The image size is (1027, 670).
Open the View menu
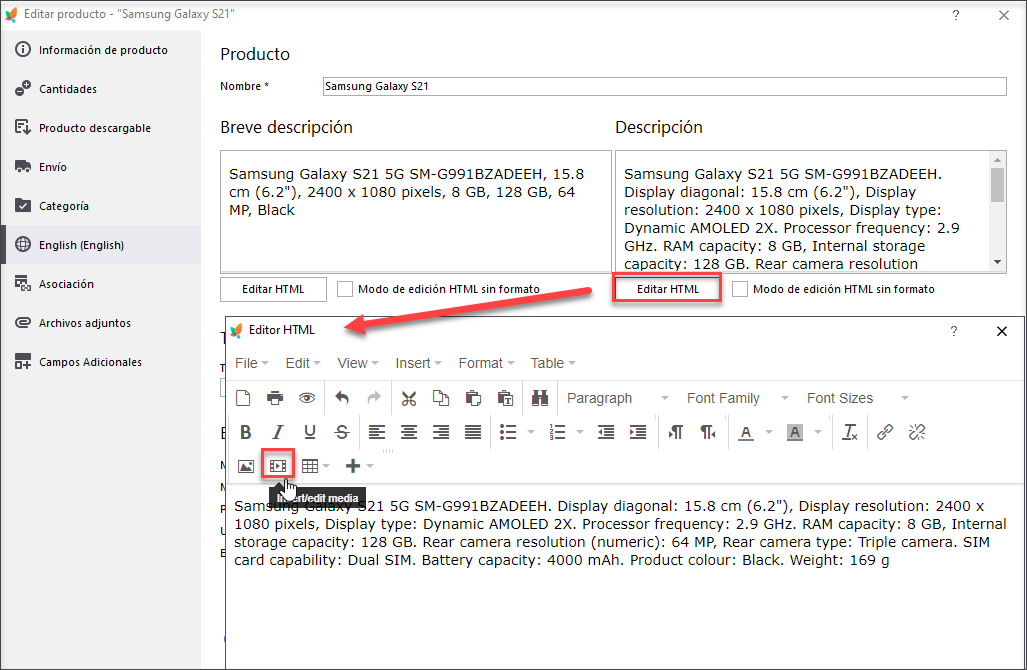click(358, 363)
